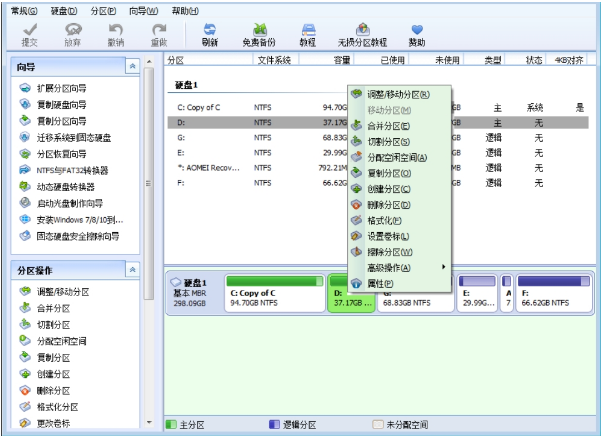Click 合并分区 in 分区操作 panel
This screenshot has height=436, width=603.
pyautogui.click(x=45, y=308)
